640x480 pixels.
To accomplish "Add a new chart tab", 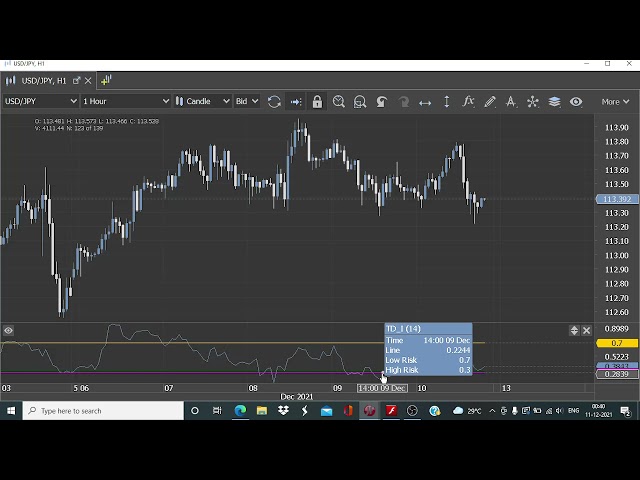I will [106, 80].
